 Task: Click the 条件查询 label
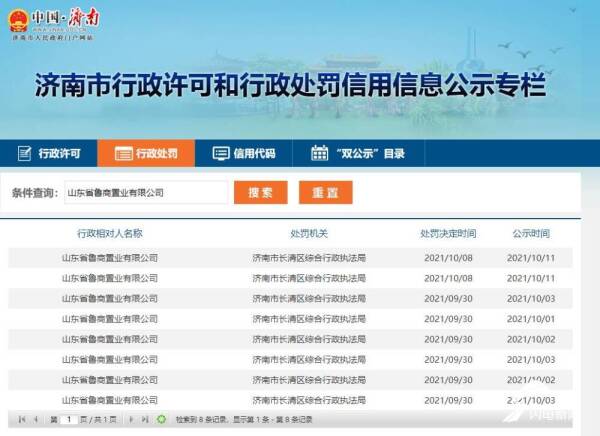coord(34,193)
